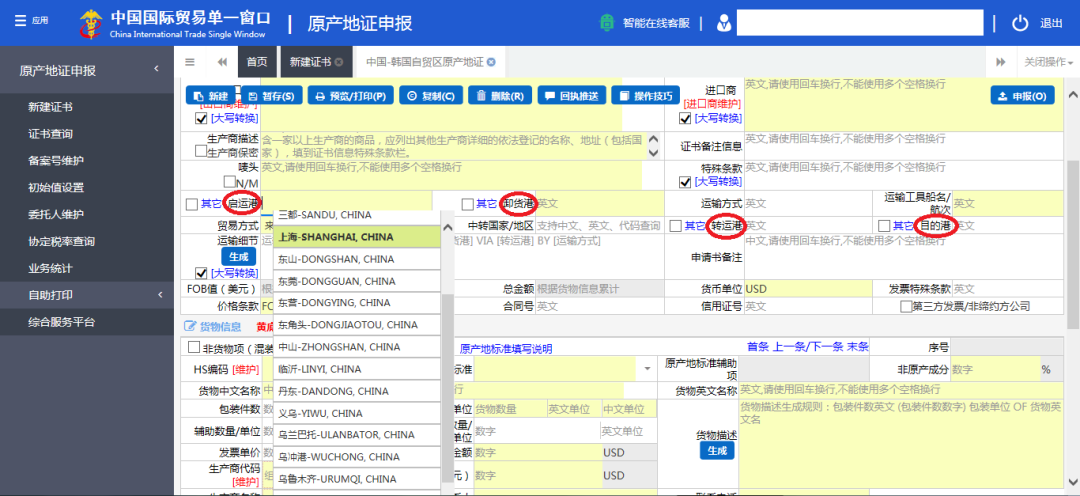Click the 删除(R) trash button
1080x496 pixels.
click(499, 96)
